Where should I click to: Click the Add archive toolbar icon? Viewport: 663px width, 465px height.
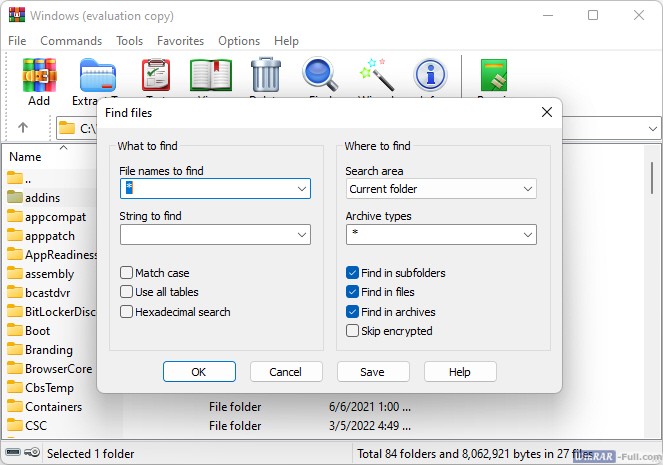click(x=39, y=76)
